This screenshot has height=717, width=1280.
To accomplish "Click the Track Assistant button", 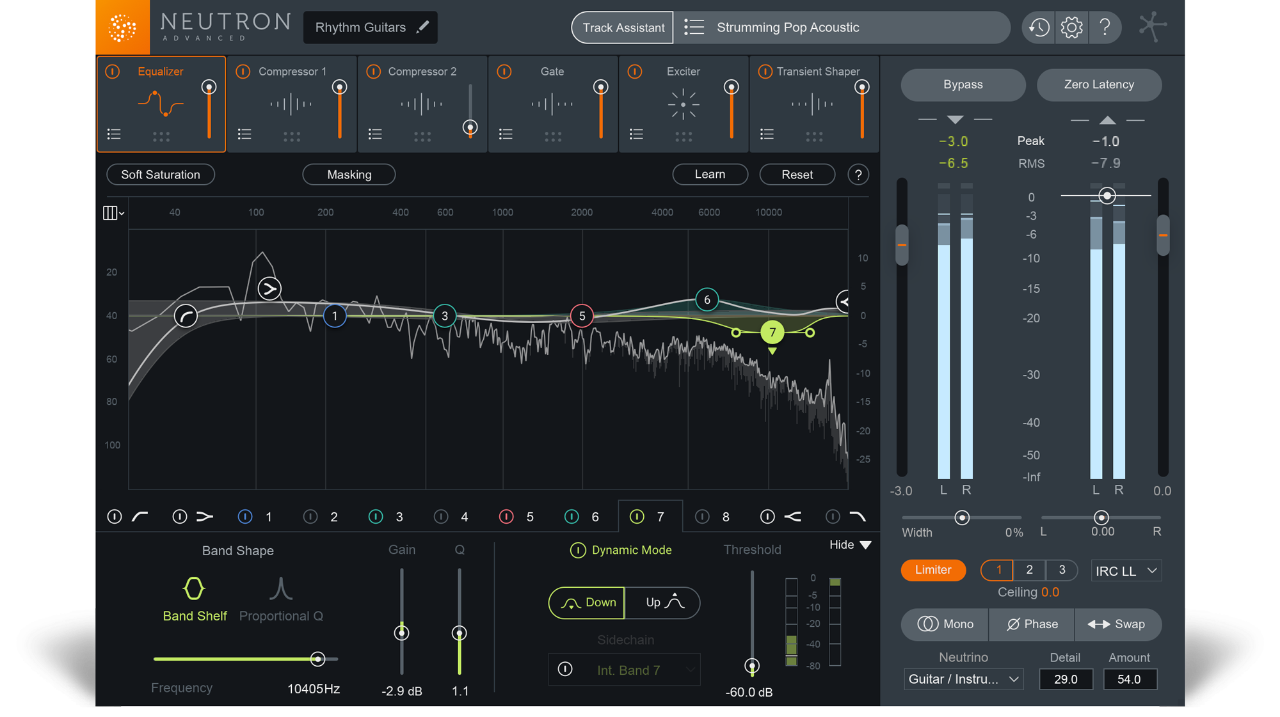I will coord(624,27).
